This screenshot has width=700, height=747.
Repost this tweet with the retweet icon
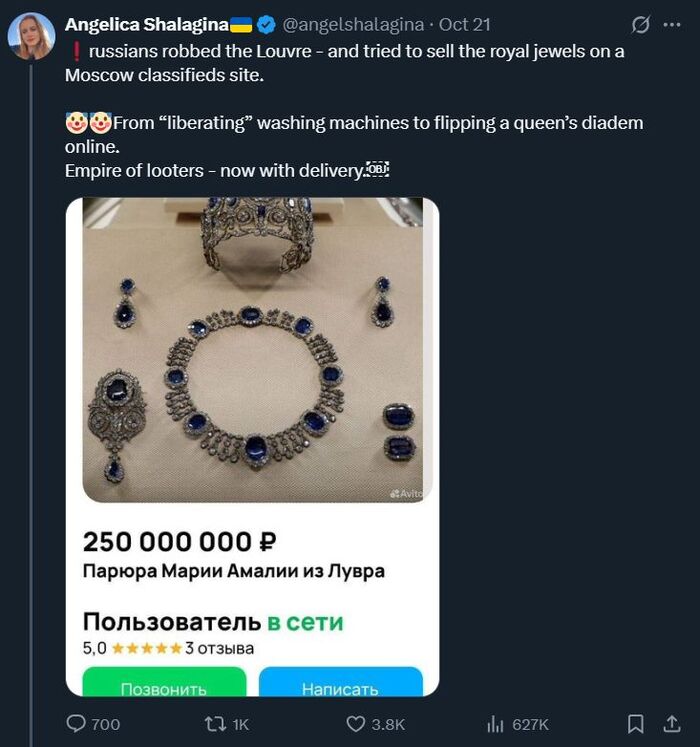tap(214, 724)
